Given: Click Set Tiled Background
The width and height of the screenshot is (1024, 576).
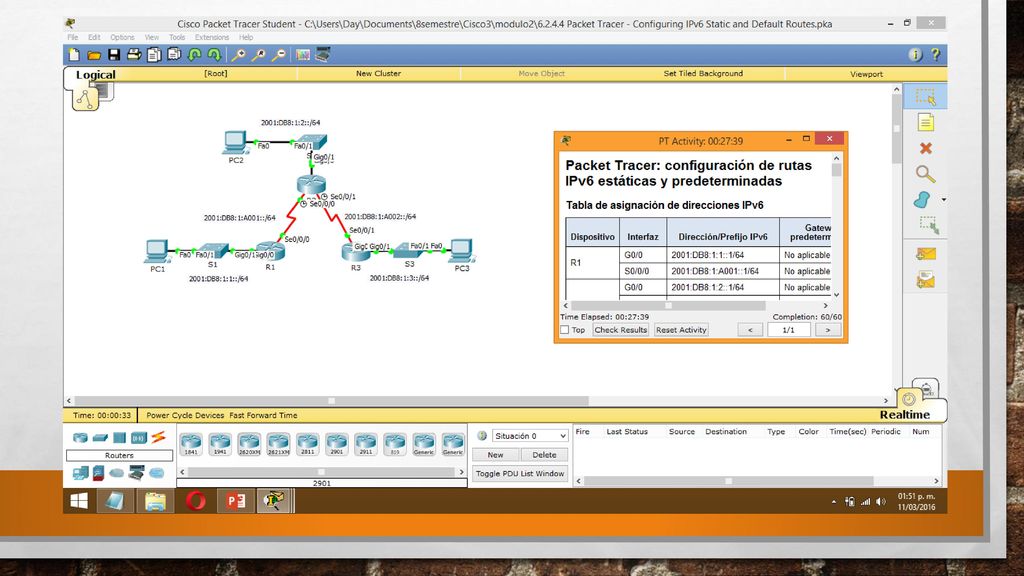Looking at the screenshot, I should [x=703, y=73].
